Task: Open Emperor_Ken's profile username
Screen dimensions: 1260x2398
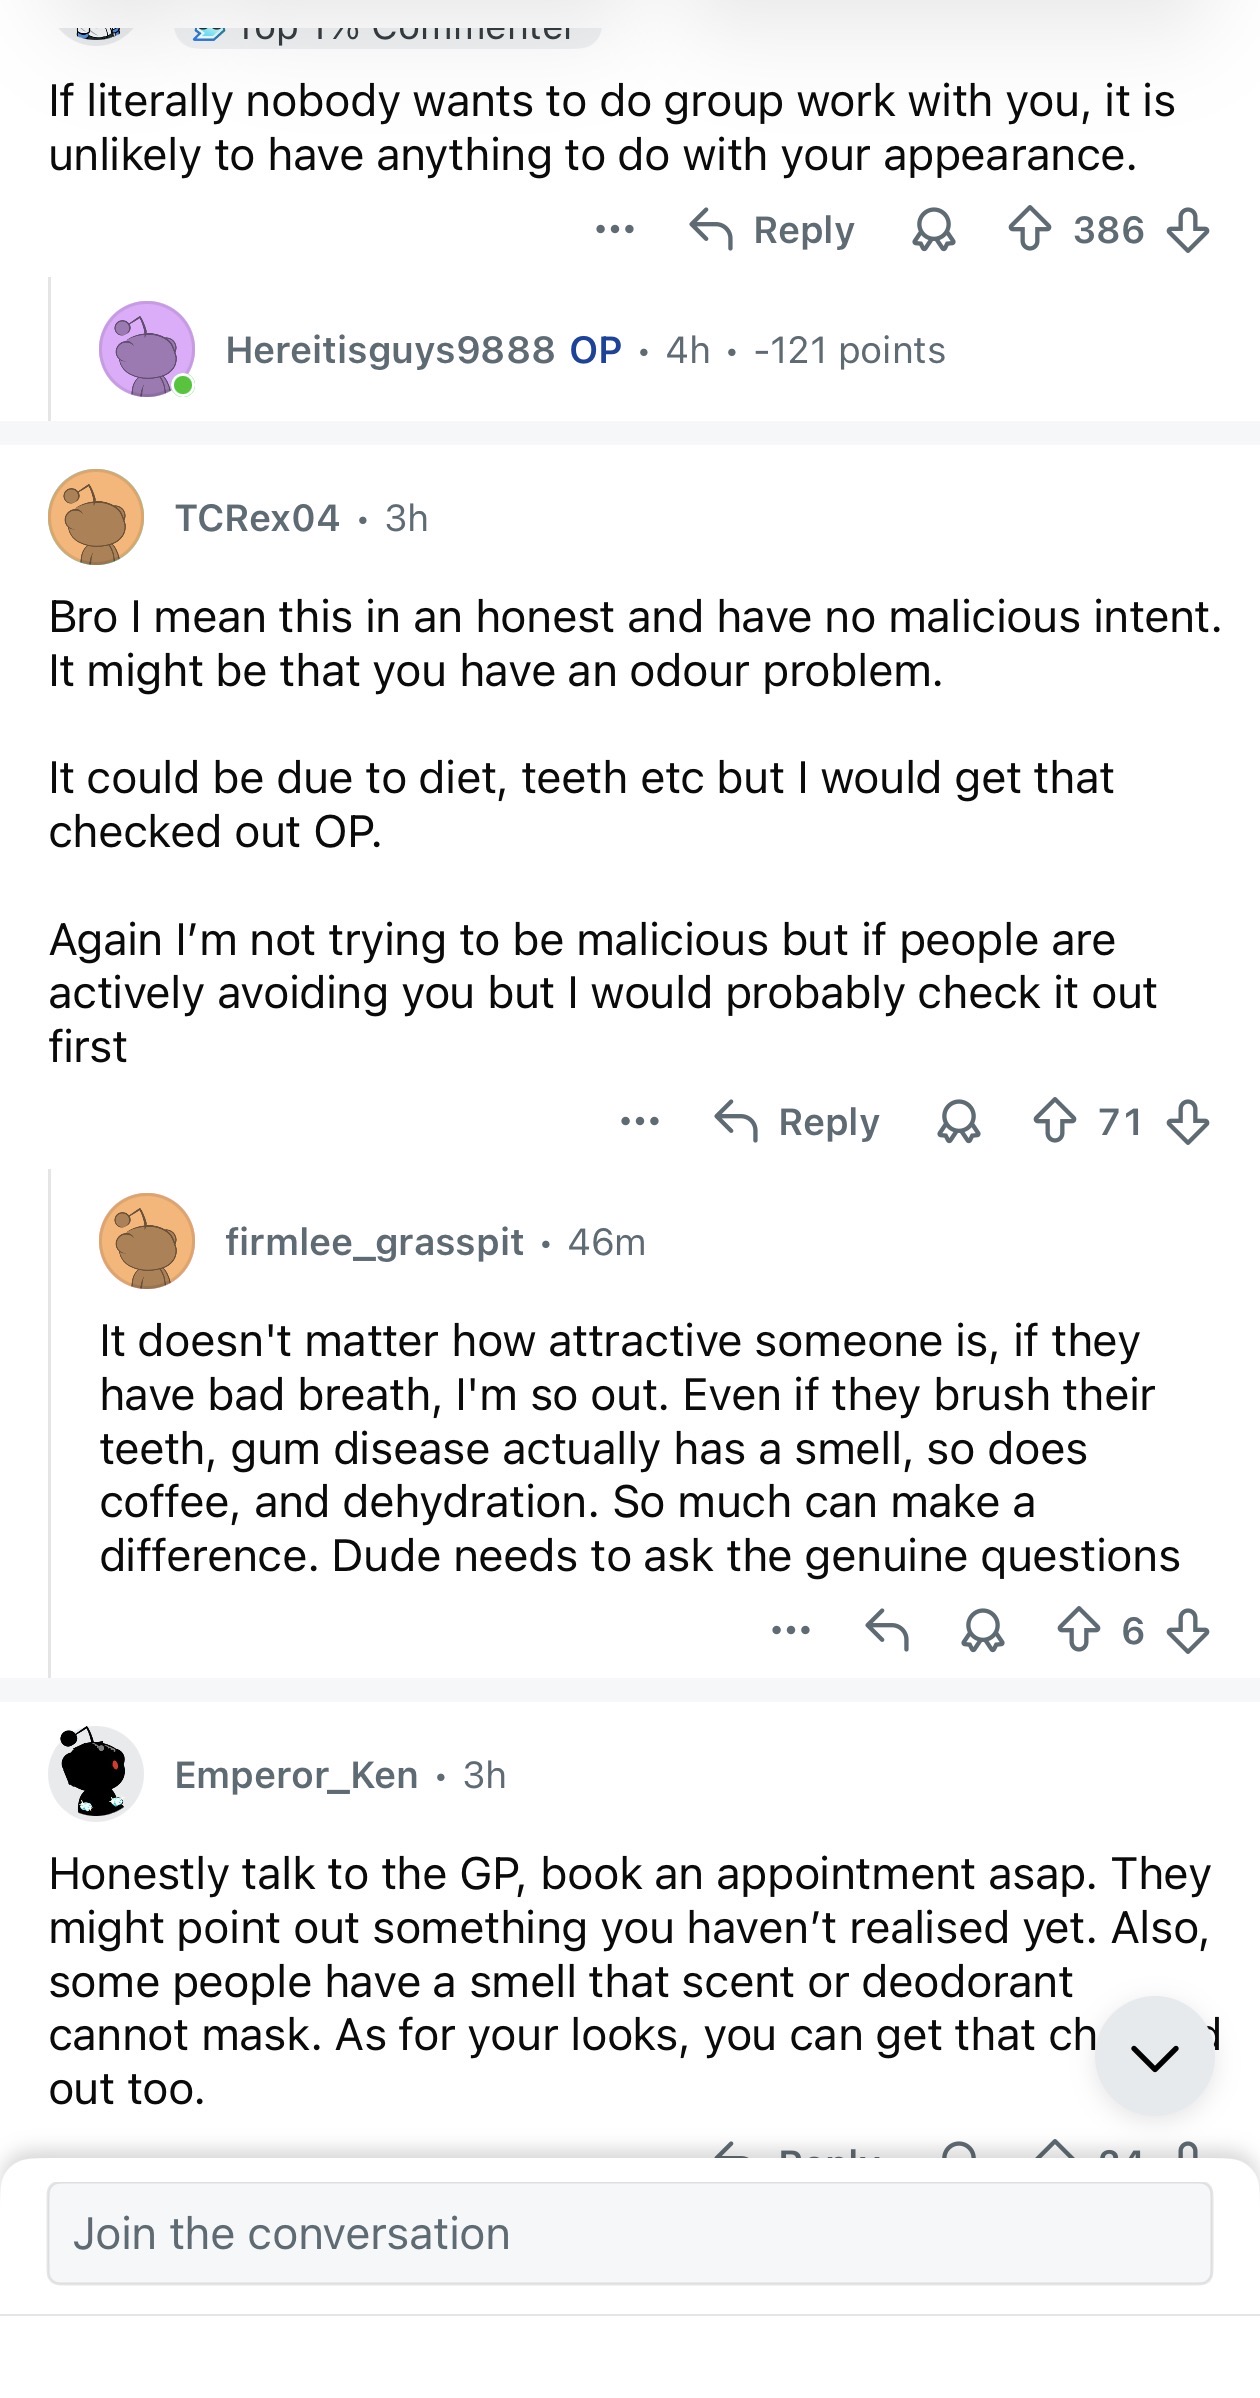Action: coord(296,1774)
